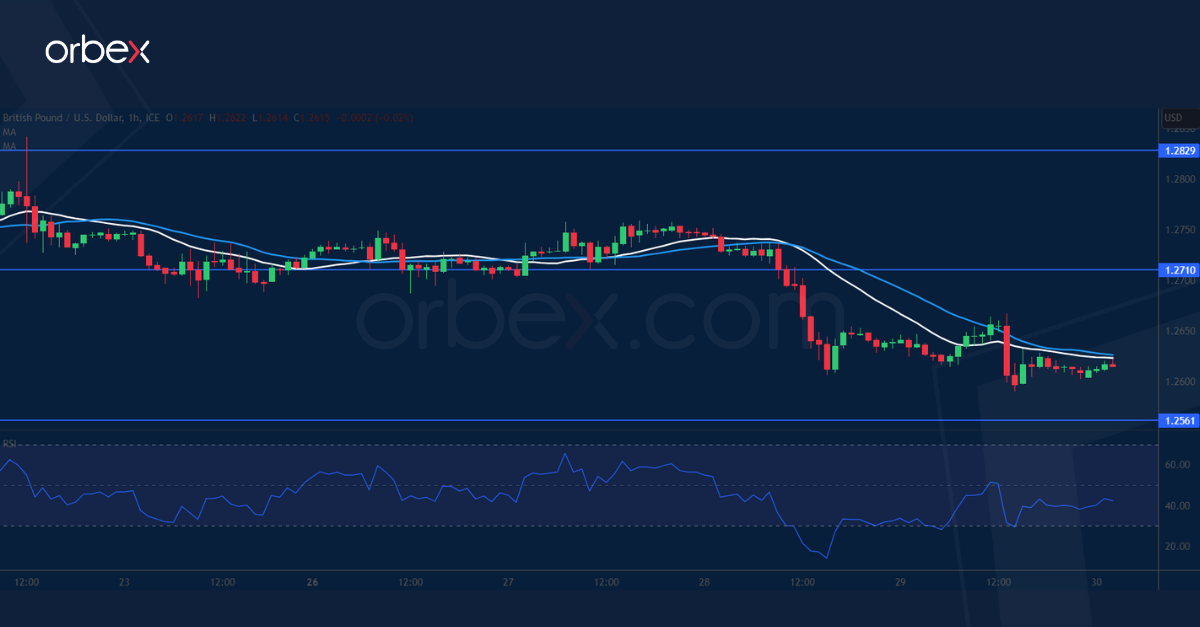Click the 1.2710 support price label

click(1179, 270)
